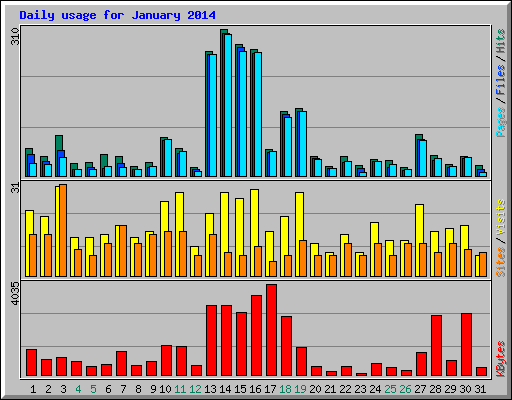Screen dimensions: 512x400
Task: Click day label '22' on x-axis
Action: [x=345, y=389]
